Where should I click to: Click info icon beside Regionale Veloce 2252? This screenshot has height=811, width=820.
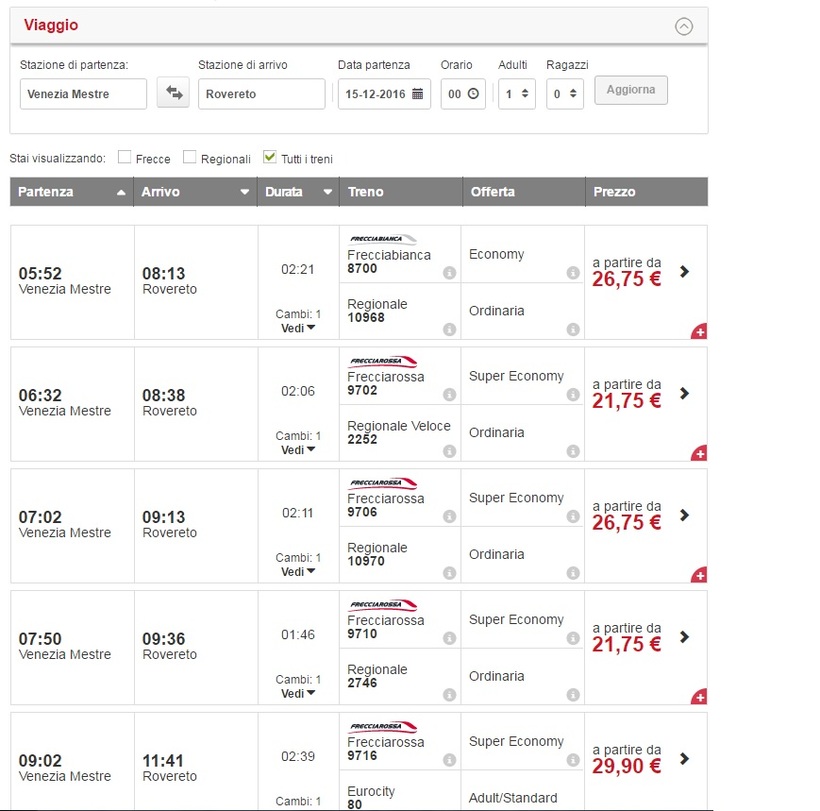coord(449,451)
